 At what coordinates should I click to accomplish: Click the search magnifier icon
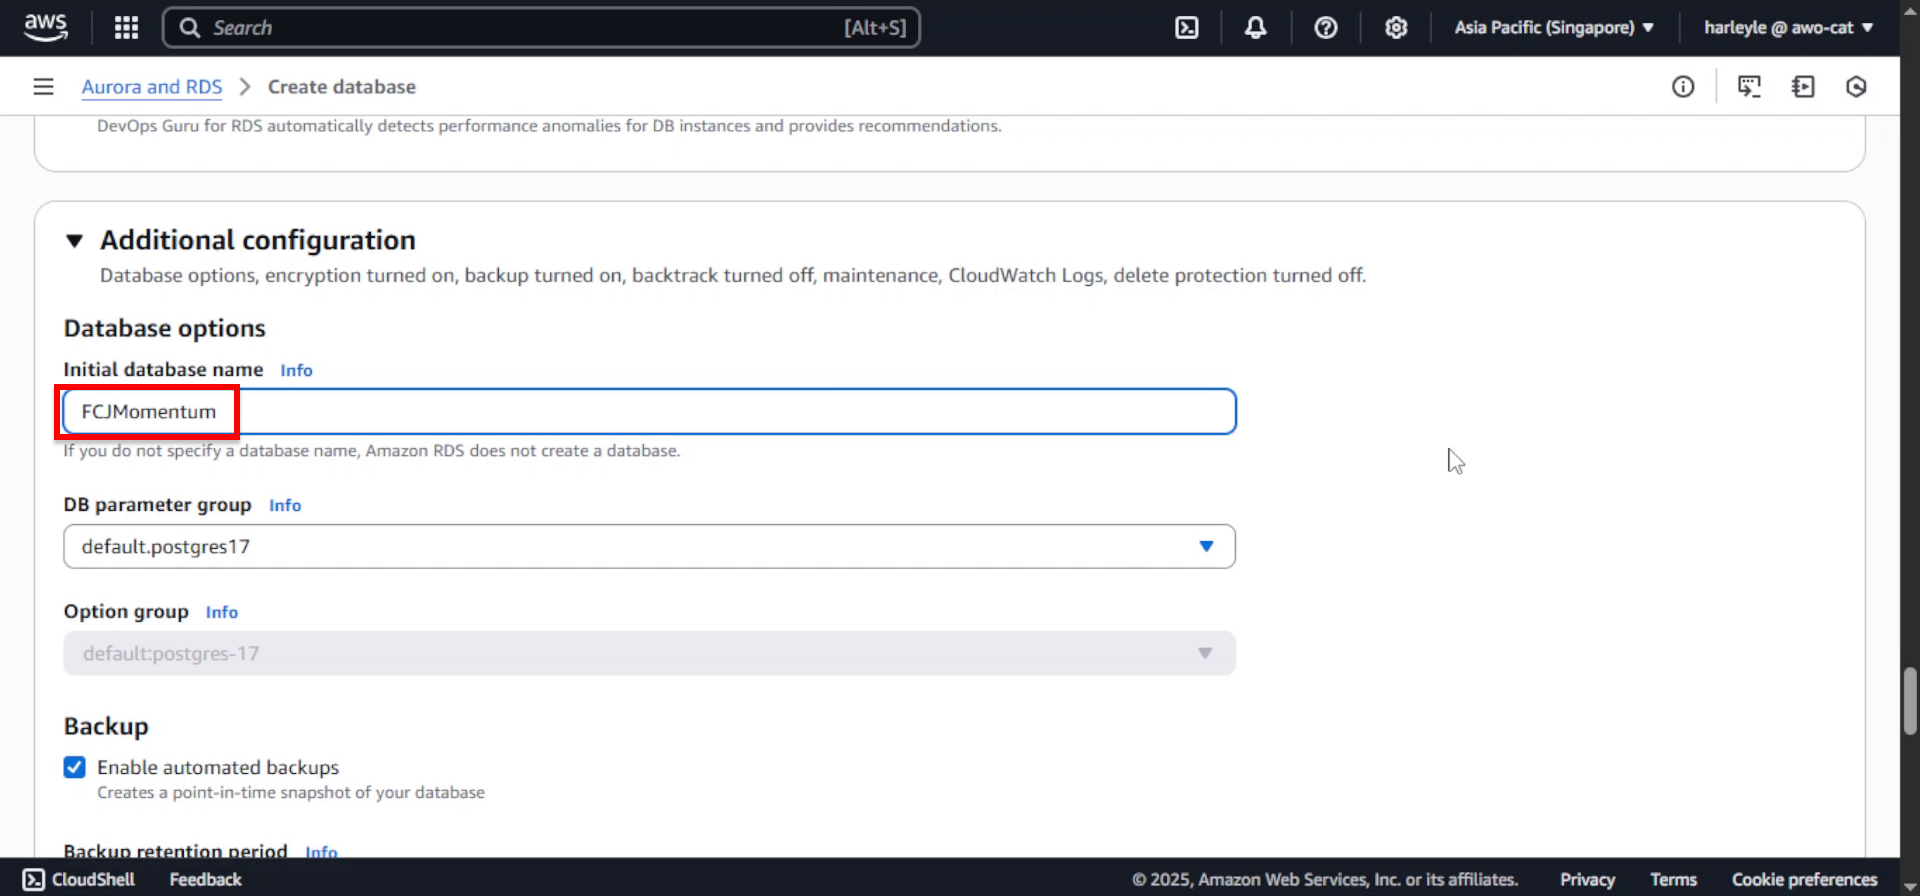point(190,27)
